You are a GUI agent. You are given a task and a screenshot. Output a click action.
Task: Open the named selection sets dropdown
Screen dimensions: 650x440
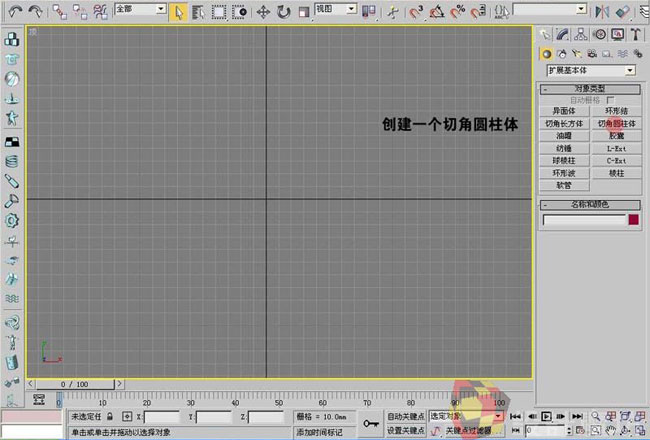pos(581,9)
